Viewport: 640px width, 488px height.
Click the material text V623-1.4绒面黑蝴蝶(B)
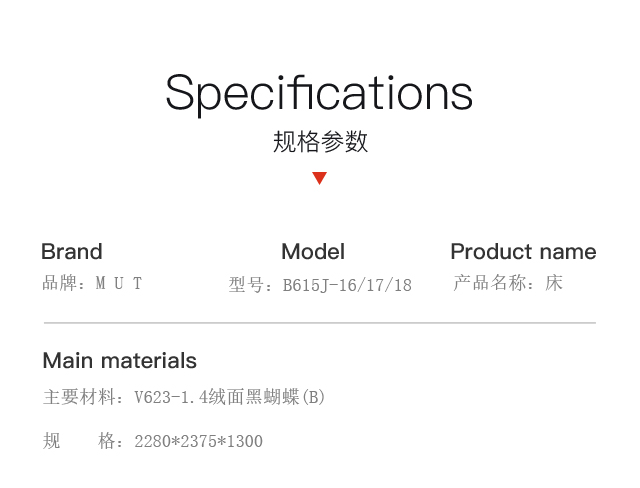point(229,397)
